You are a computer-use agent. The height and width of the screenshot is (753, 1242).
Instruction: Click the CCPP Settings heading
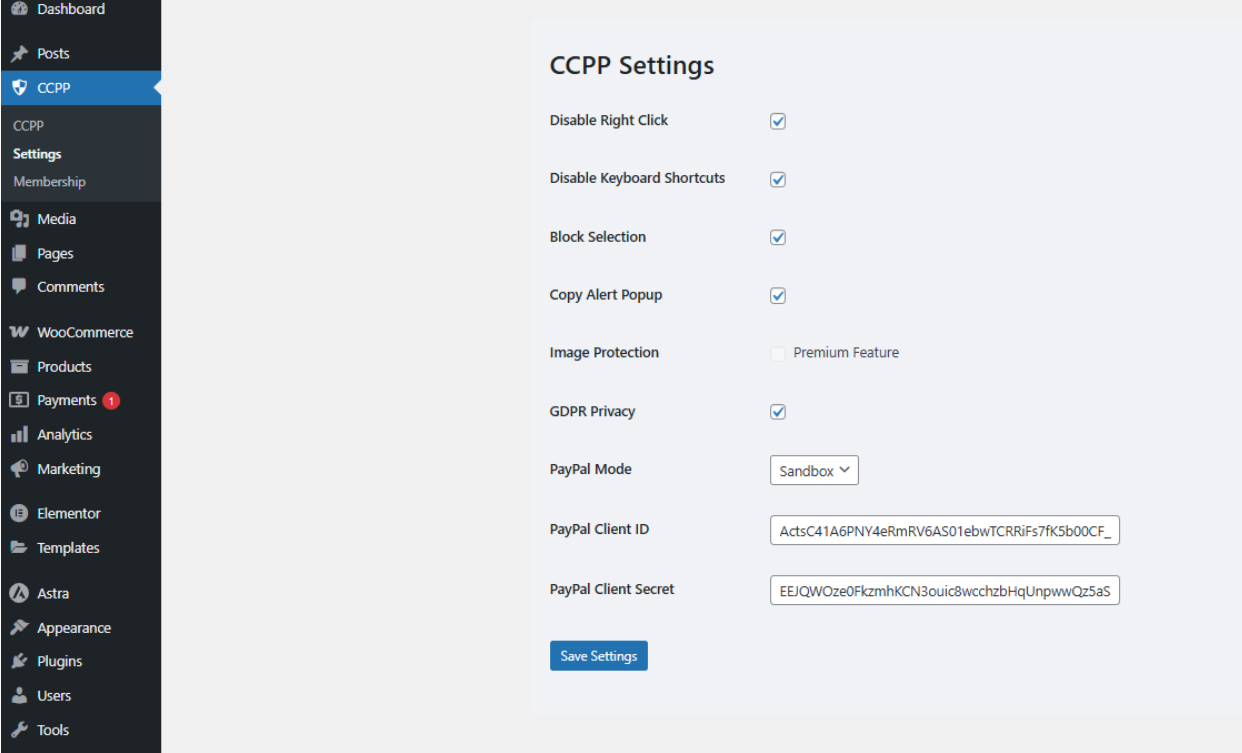(632, 66)
